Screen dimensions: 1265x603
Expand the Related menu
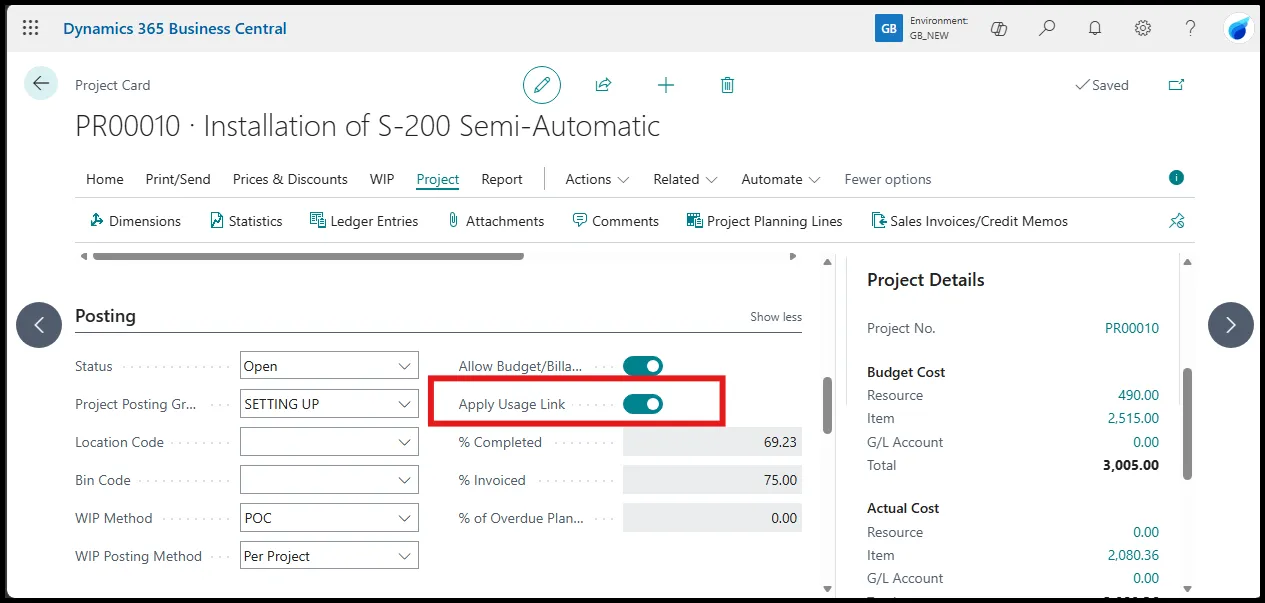(685, 179)
